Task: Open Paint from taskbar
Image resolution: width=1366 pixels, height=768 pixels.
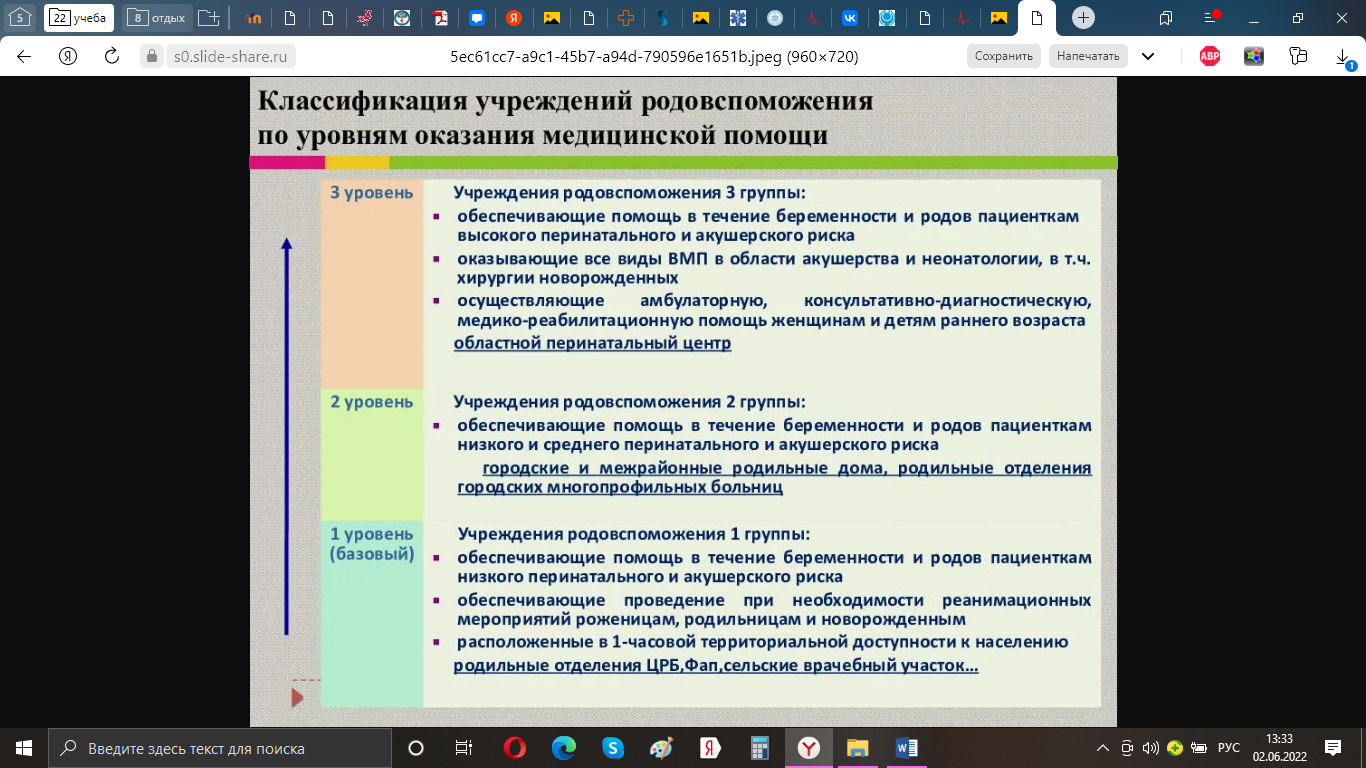Action: click(x=662, y=747)
